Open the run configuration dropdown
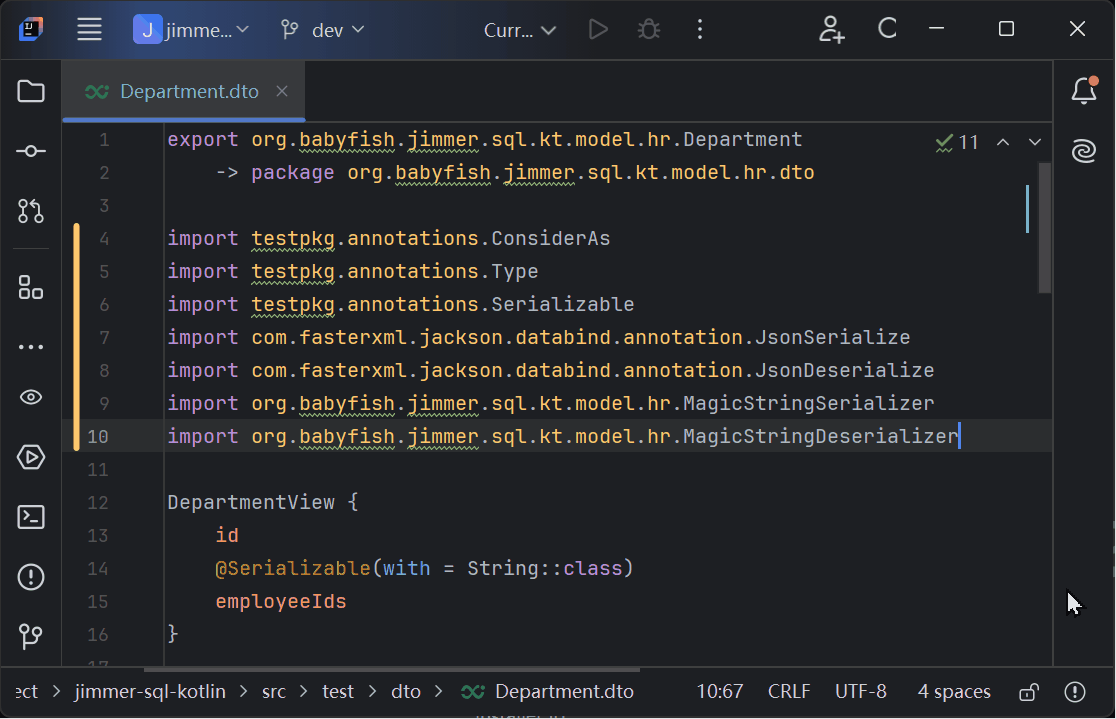 point(519,29)
